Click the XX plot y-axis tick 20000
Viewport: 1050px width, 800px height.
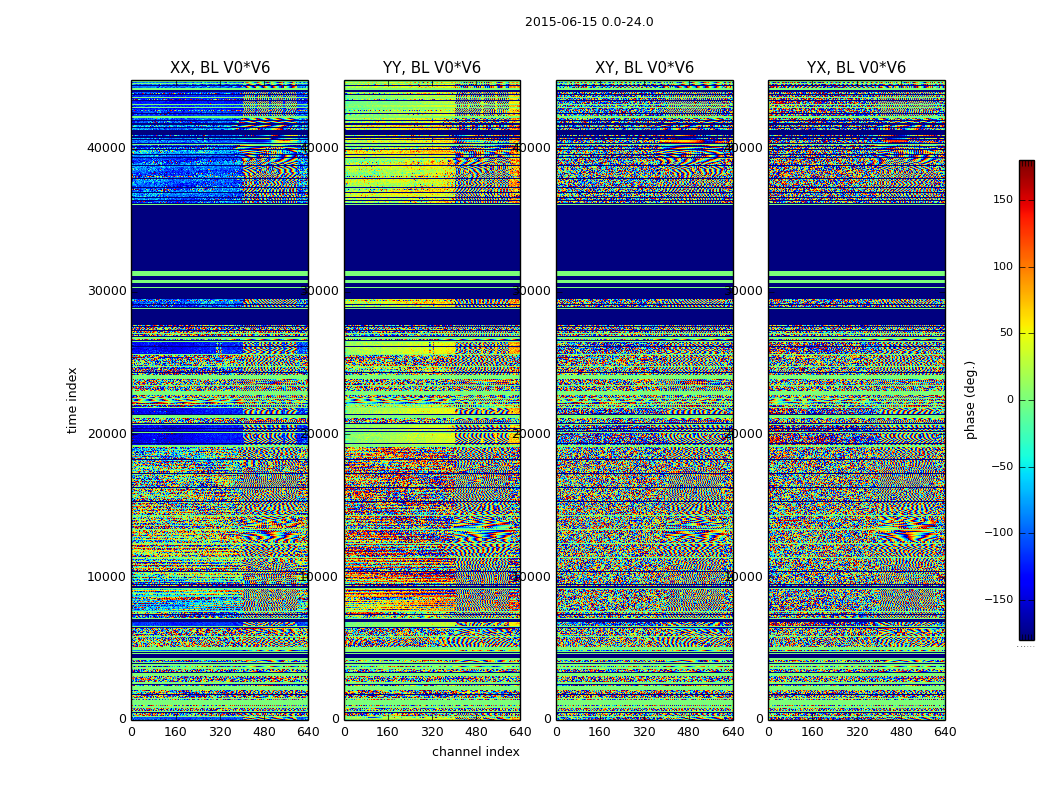tap(106, 434)
